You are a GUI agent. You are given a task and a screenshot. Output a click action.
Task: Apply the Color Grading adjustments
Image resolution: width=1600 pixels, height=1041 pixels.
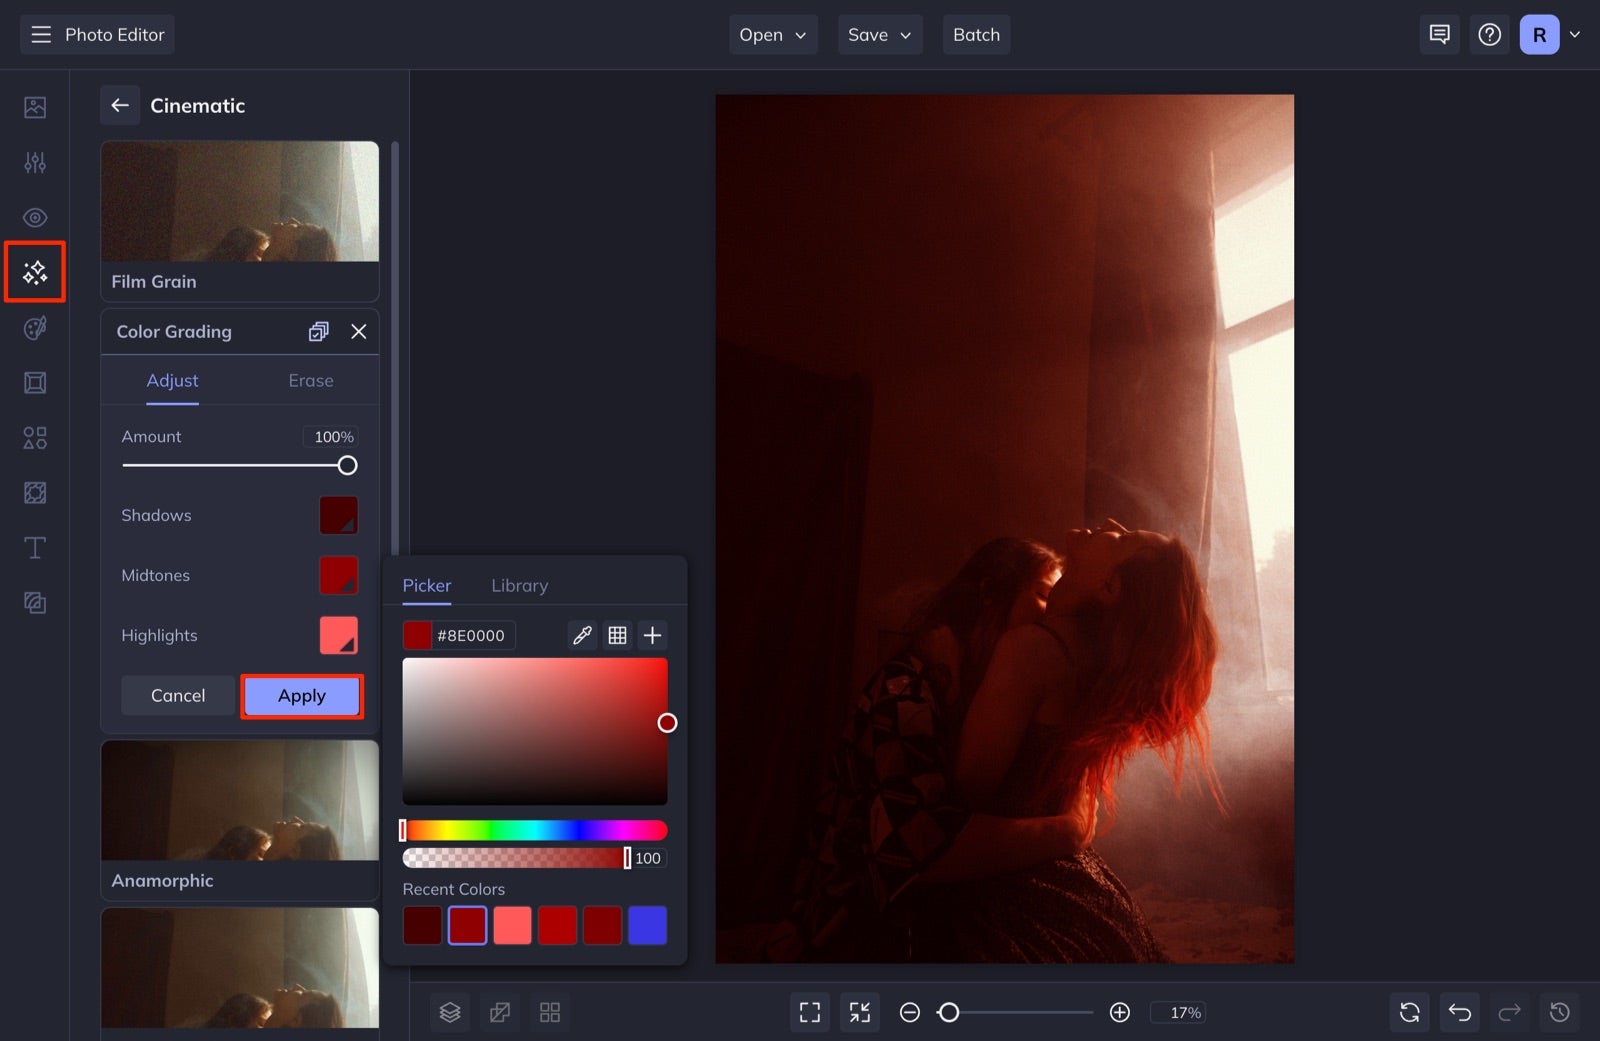click(302, 695)
